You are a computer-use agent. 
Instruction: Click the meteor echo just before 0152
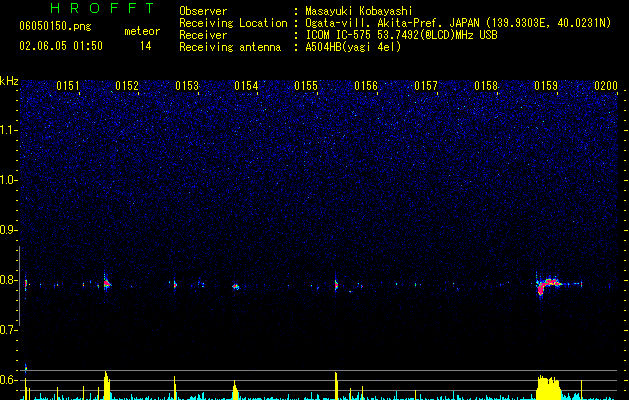click(x=107, y=284)
